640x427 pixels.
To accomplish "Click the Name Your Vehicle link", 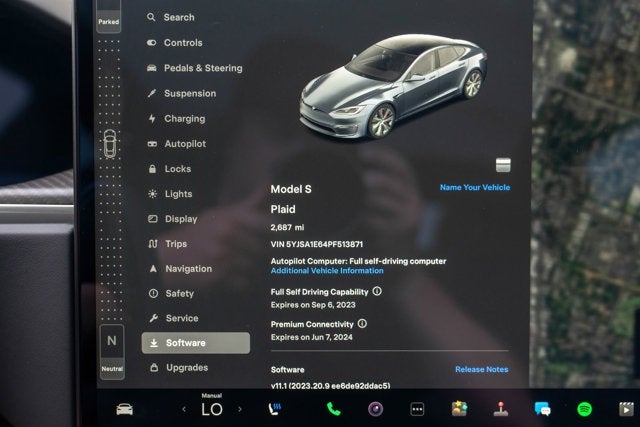I will point(475,187).
